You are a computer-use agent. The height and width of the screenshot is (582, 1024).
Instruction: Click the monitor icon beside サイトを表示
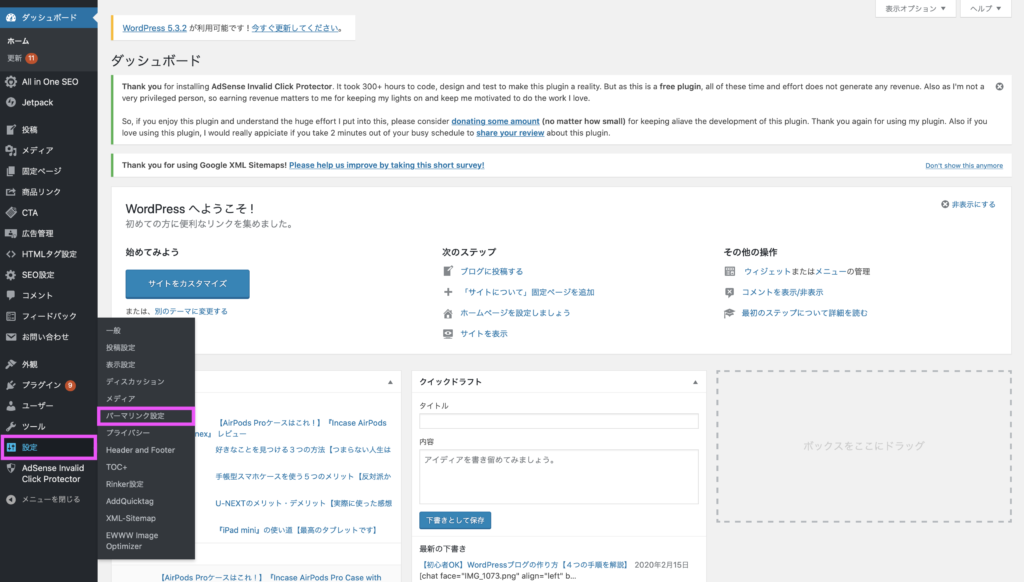tap(448, 334)
